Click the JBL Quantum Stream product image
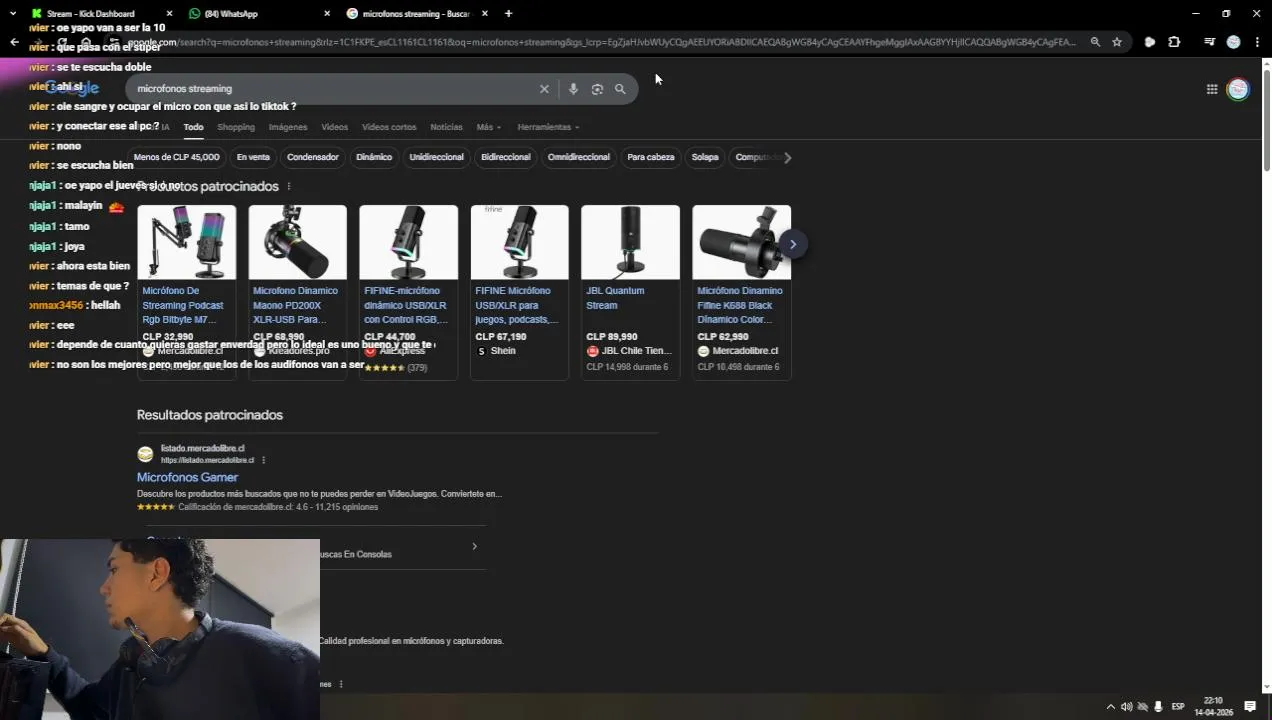This screenshot has height=720, width=1272. [x=630, y=242]
